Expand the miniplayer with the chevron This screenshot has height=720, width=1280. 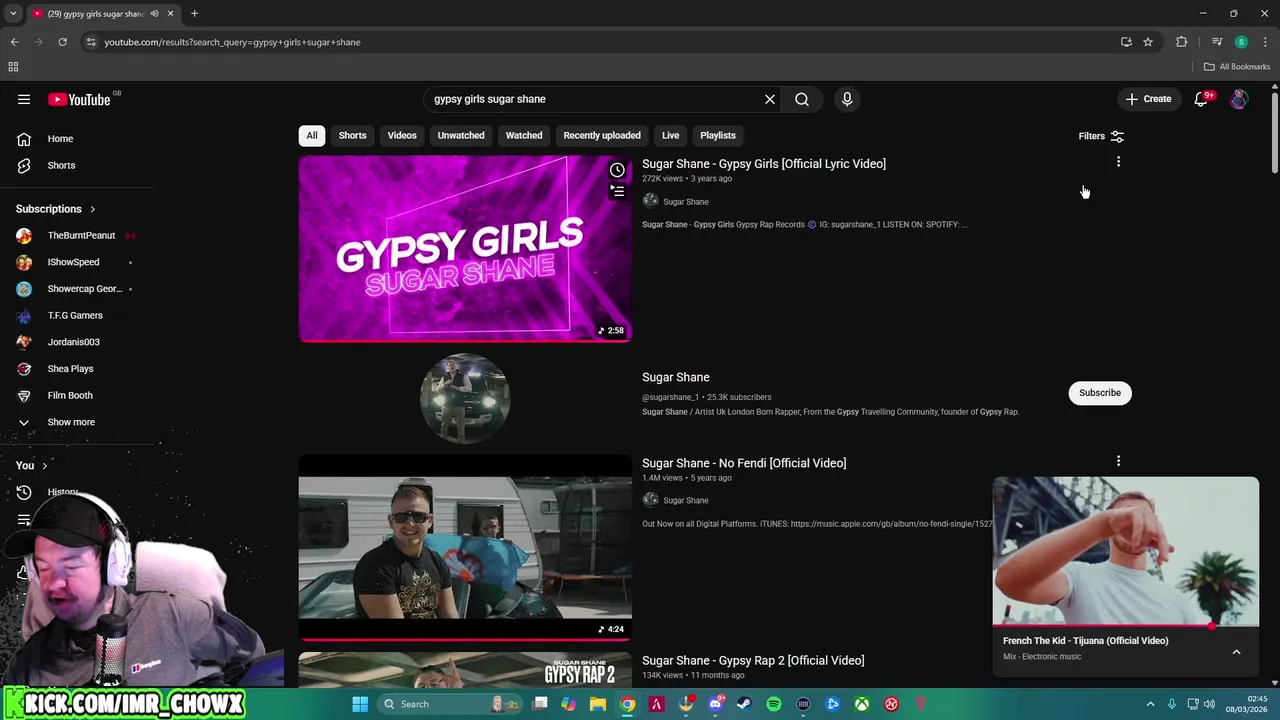pos(1236,652)
